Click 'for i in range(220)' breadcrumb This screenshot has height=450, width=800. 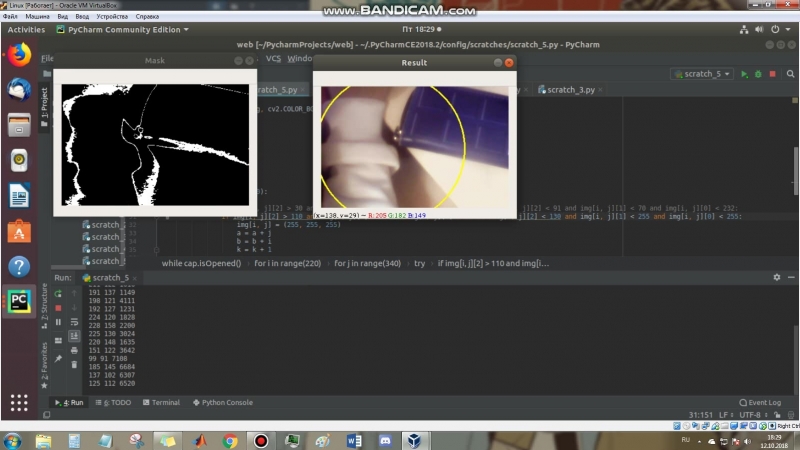click(288, 264)
